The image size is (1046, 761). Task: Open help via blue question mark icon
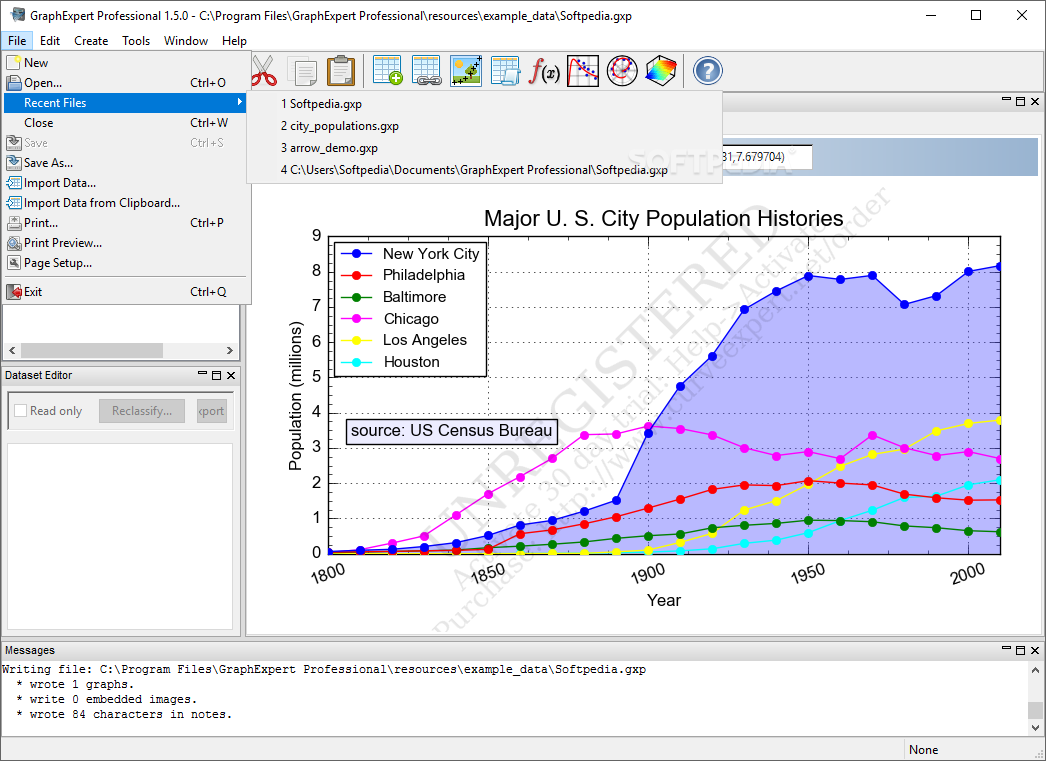[708, 71]
